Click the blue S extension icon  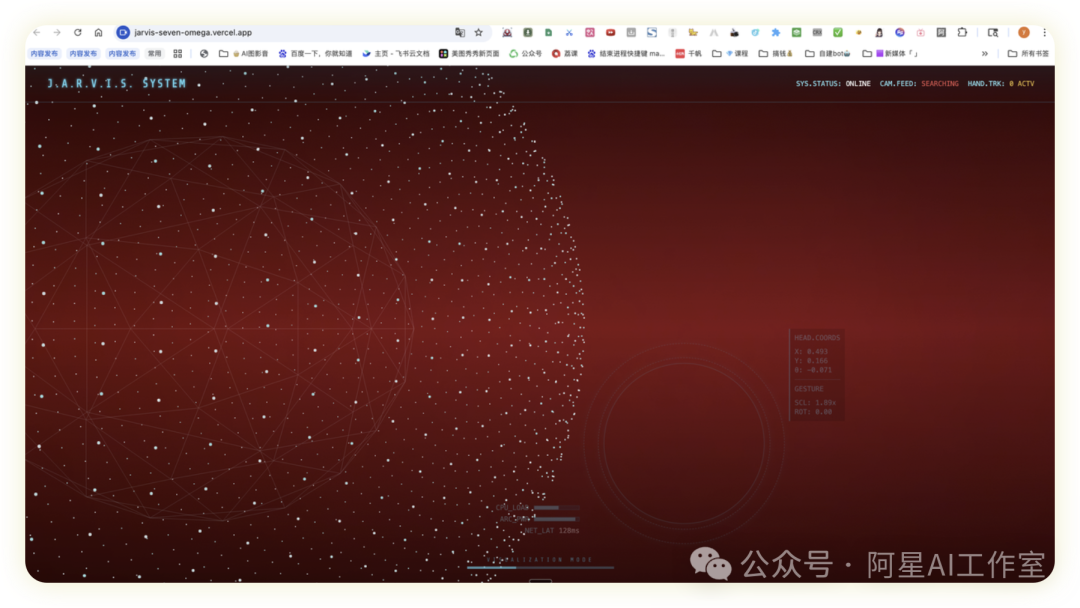point(652,32)
